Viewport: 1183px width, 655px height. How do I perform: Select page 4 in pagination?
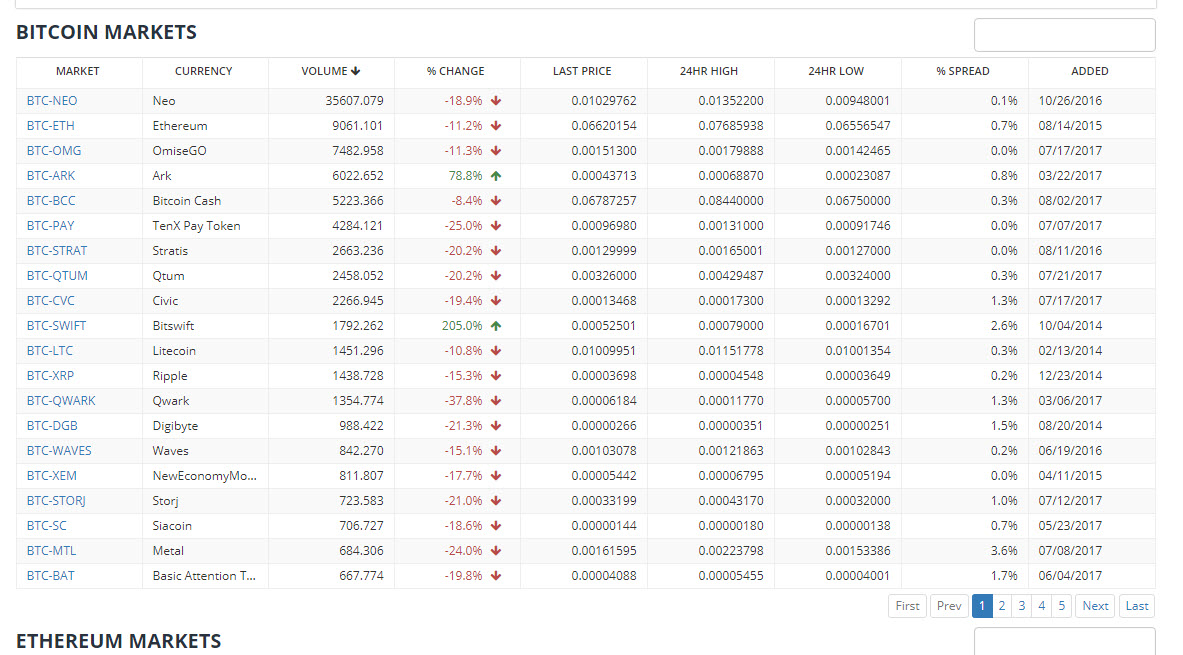[x=1042, y=606]
